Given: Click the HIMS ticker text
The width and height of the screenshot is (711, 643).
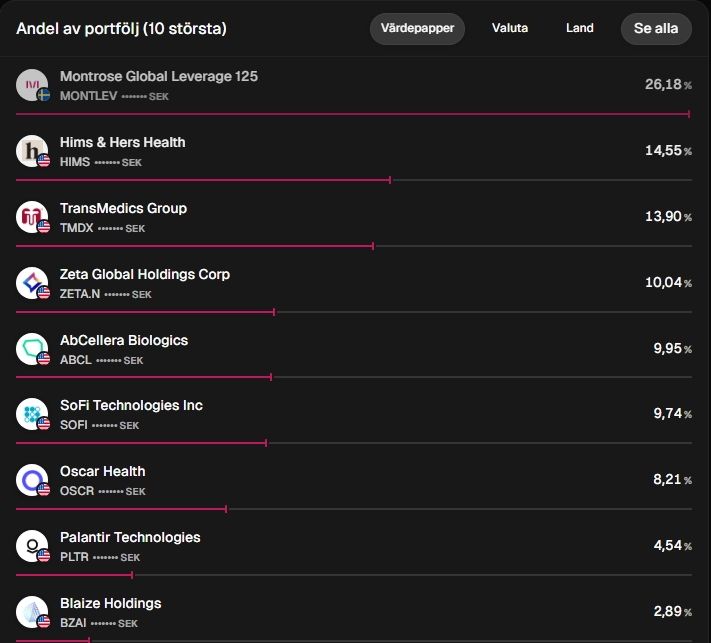Looking at the screenshot, I should click(x=75, y=162).
